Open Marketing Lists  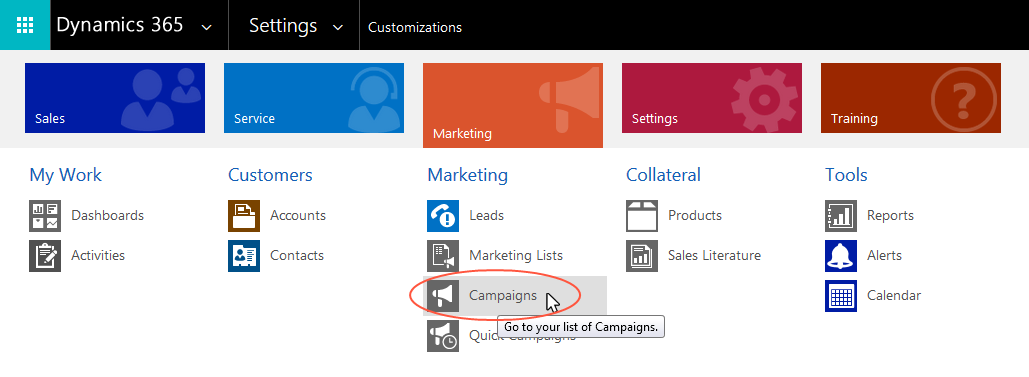pos(516,255)
